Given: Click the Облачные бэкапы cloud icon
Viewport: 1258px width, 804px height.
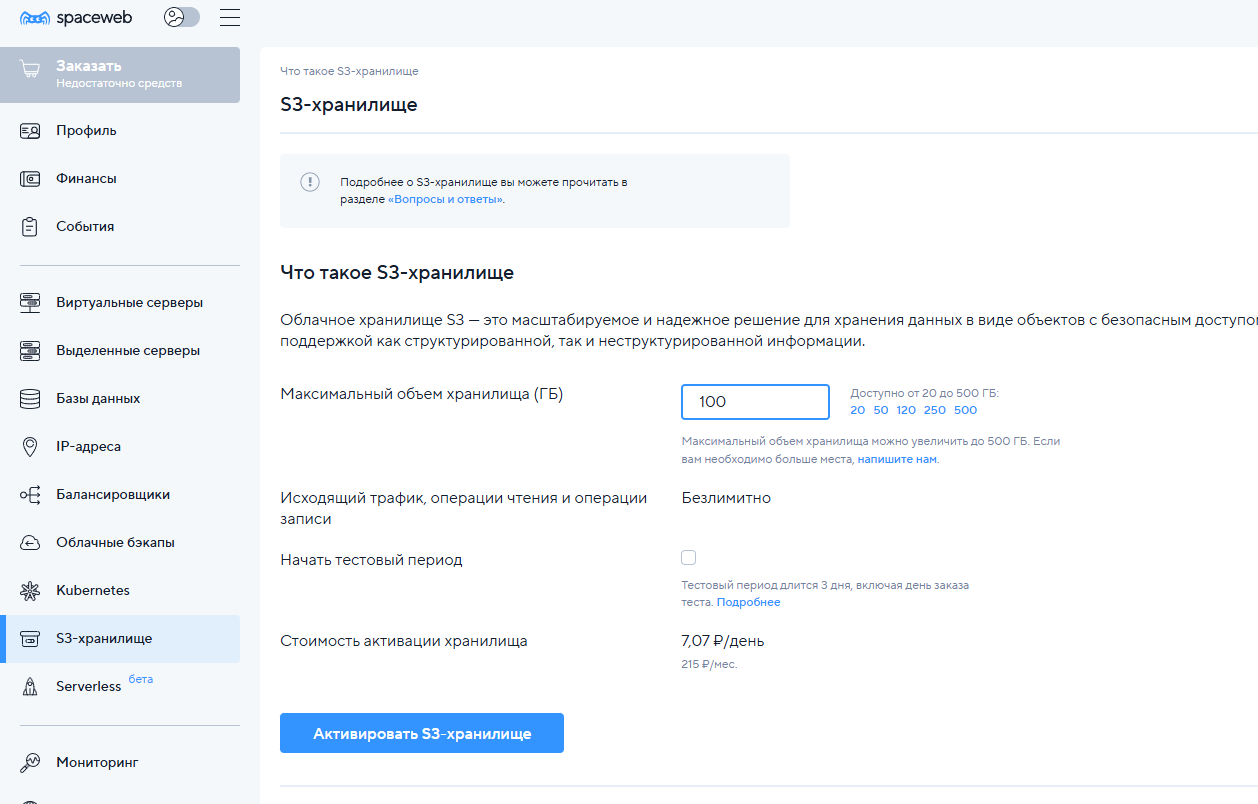Looking at the screenshot, I should point(30,543).
